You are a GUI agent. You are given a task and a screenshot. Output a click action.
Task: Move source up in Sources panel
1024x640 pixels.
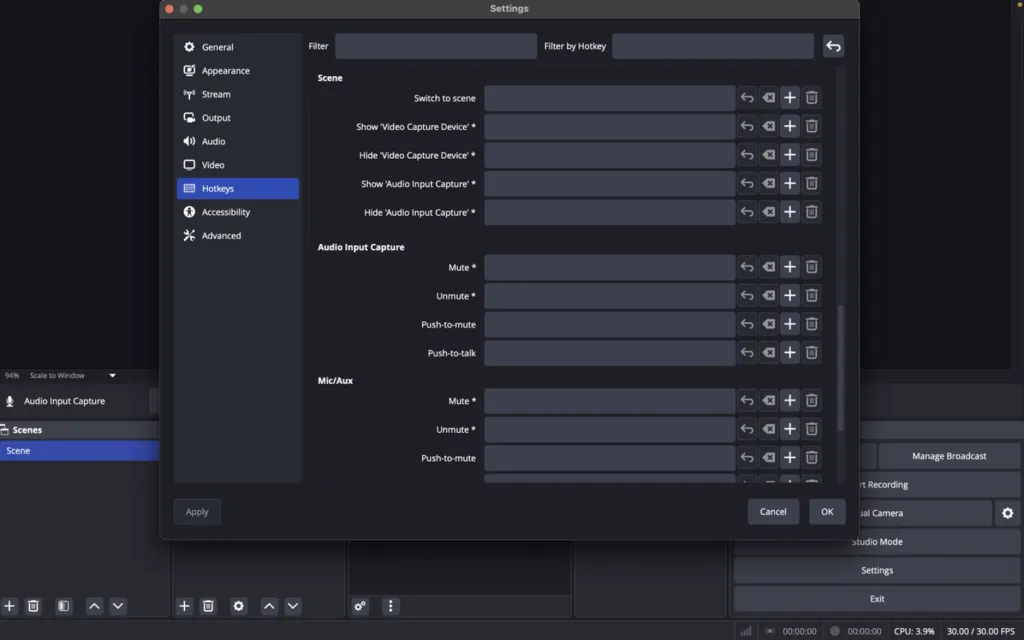[x=269, y=606]
